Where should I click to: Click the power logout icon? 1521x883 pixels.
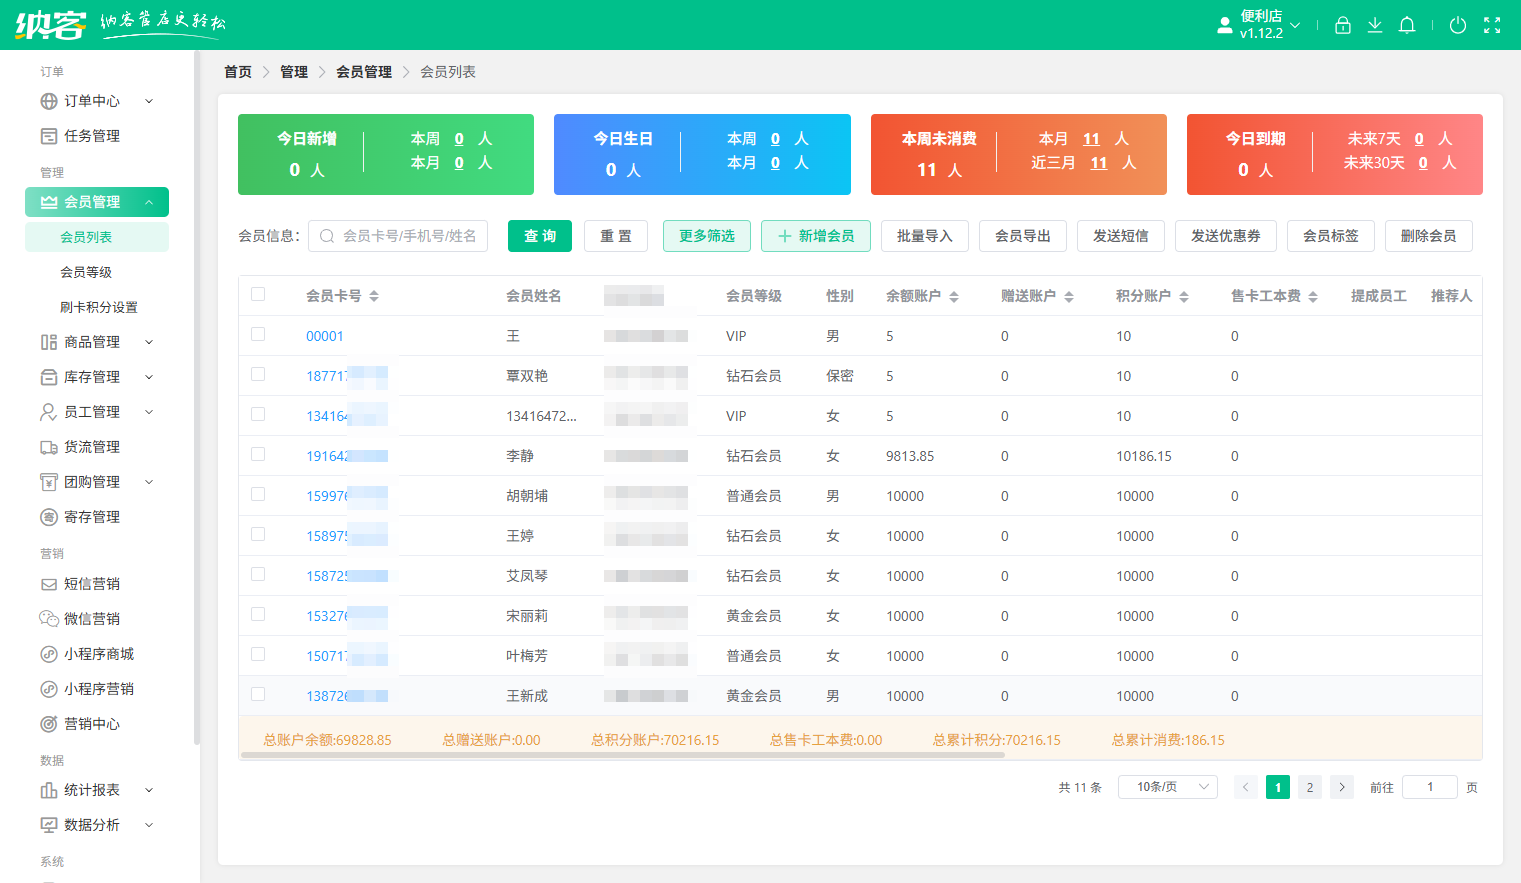1458,25
